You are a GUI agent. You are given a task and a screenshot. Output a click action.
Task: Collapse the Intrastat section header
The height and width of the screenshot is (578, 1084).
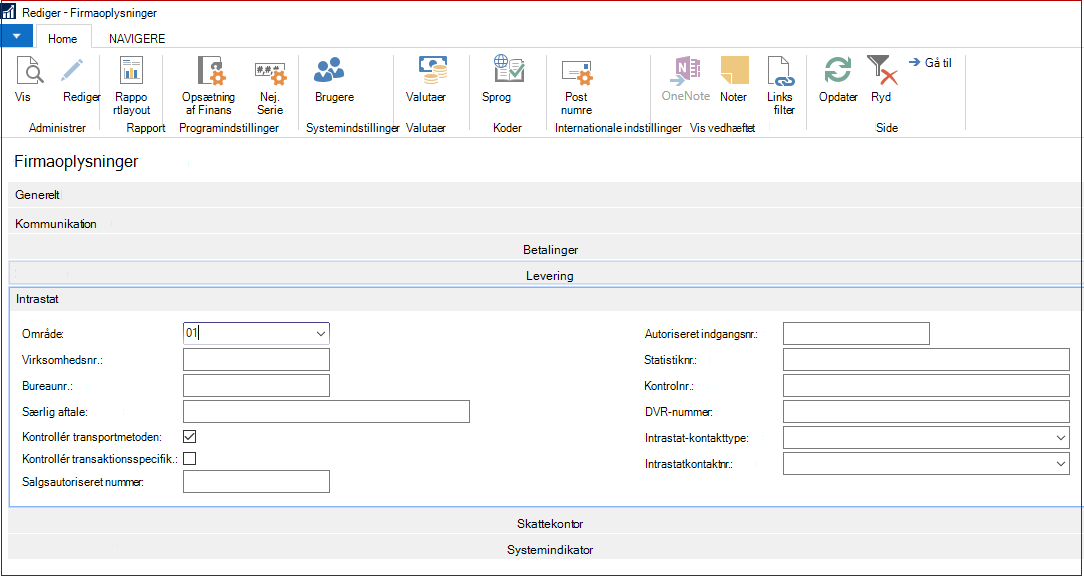coord(545,299)
